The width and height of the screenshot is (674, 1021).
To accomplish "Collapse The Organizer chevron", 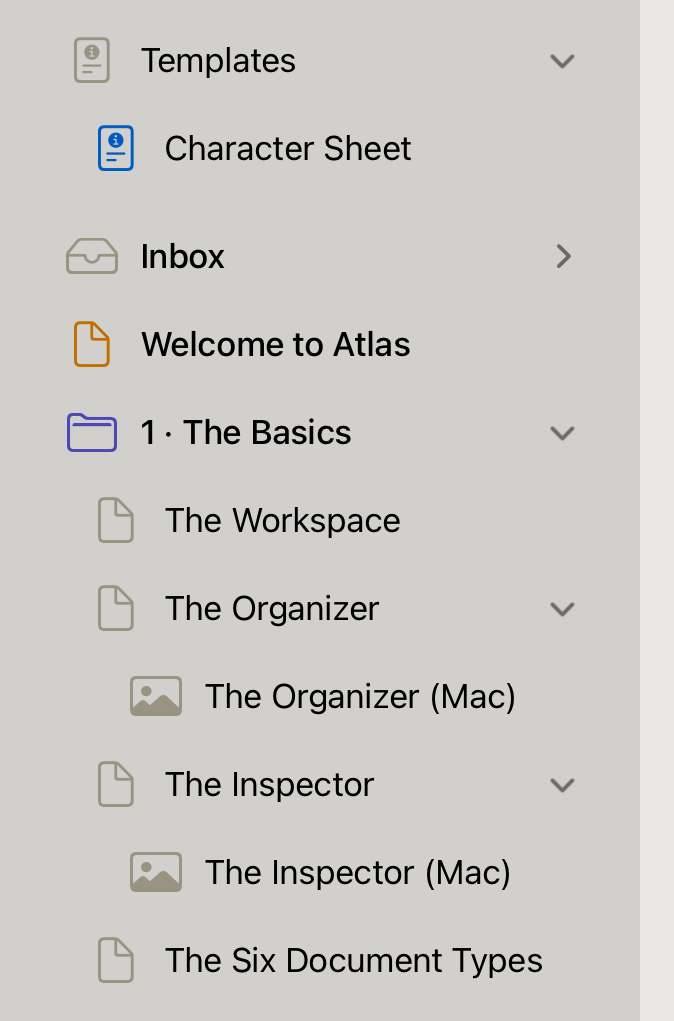I will coord(562,609).
